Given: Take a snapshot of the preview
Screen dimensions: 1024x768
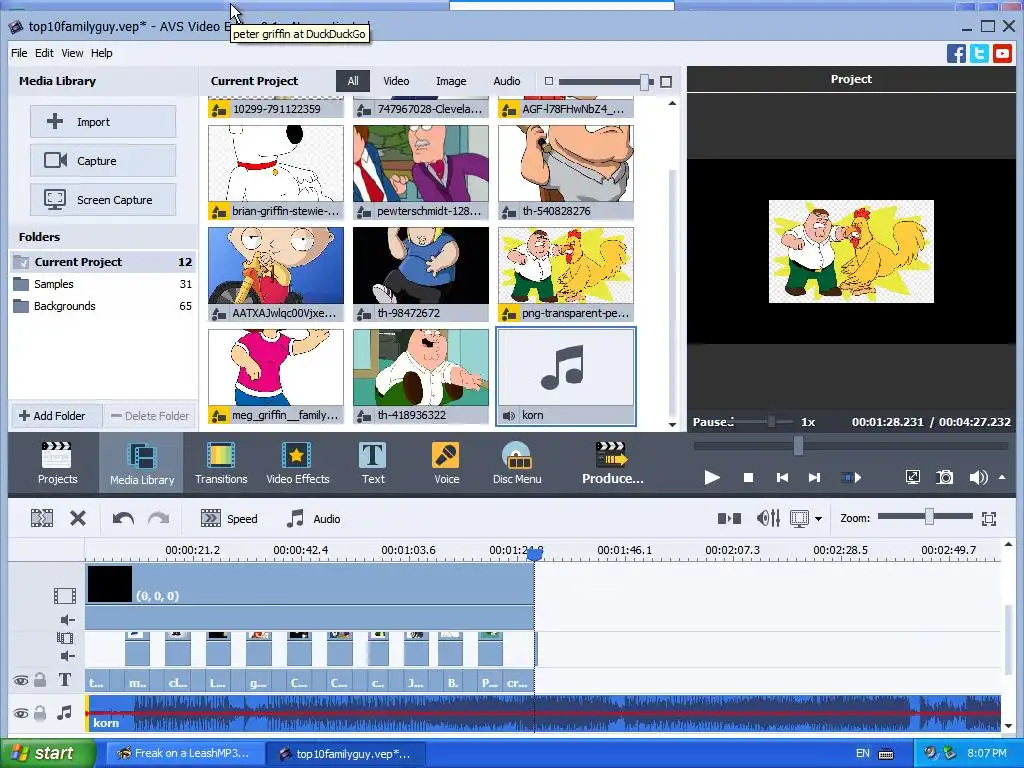Looking at the screenshot, I should [944, 477].
